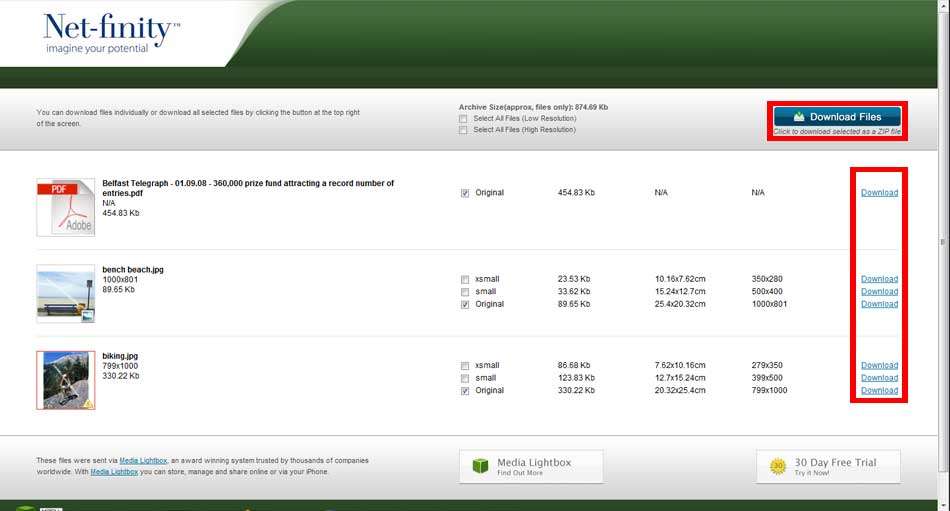The height and width of the screenshot is (511, 950).
Task: Download the Belfast Telegraph PDF
Action: point(879,193)
